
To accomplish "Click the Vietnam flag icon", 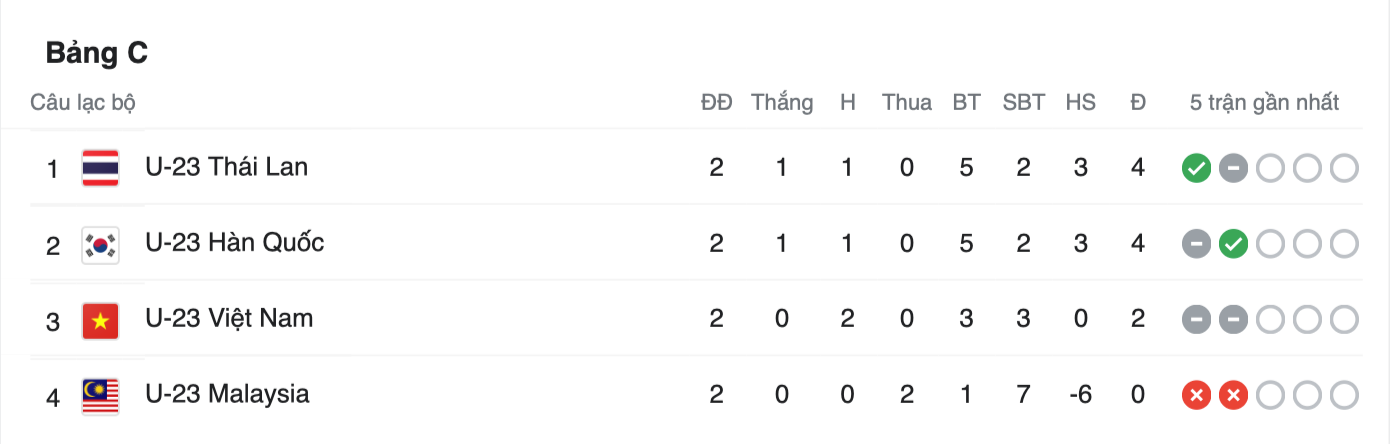I will (100, 320).
